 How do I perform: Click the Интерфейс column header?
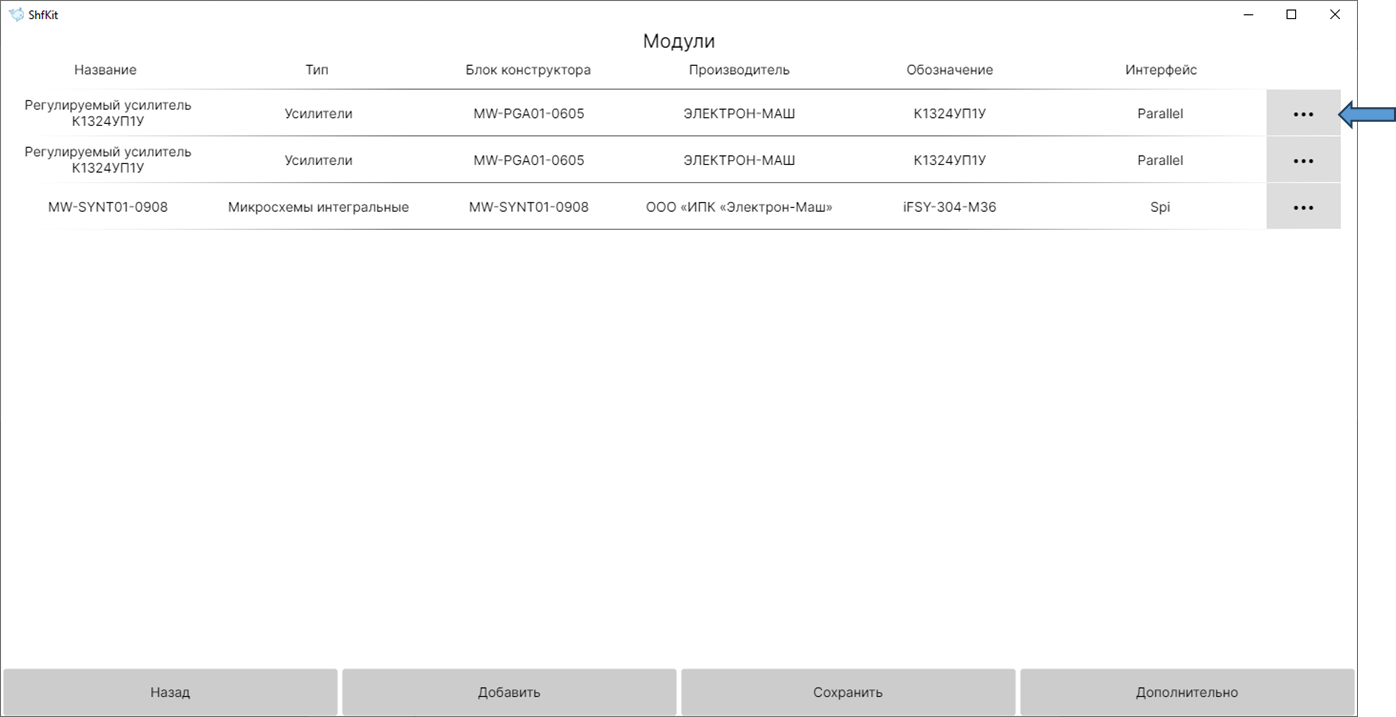1161,70
